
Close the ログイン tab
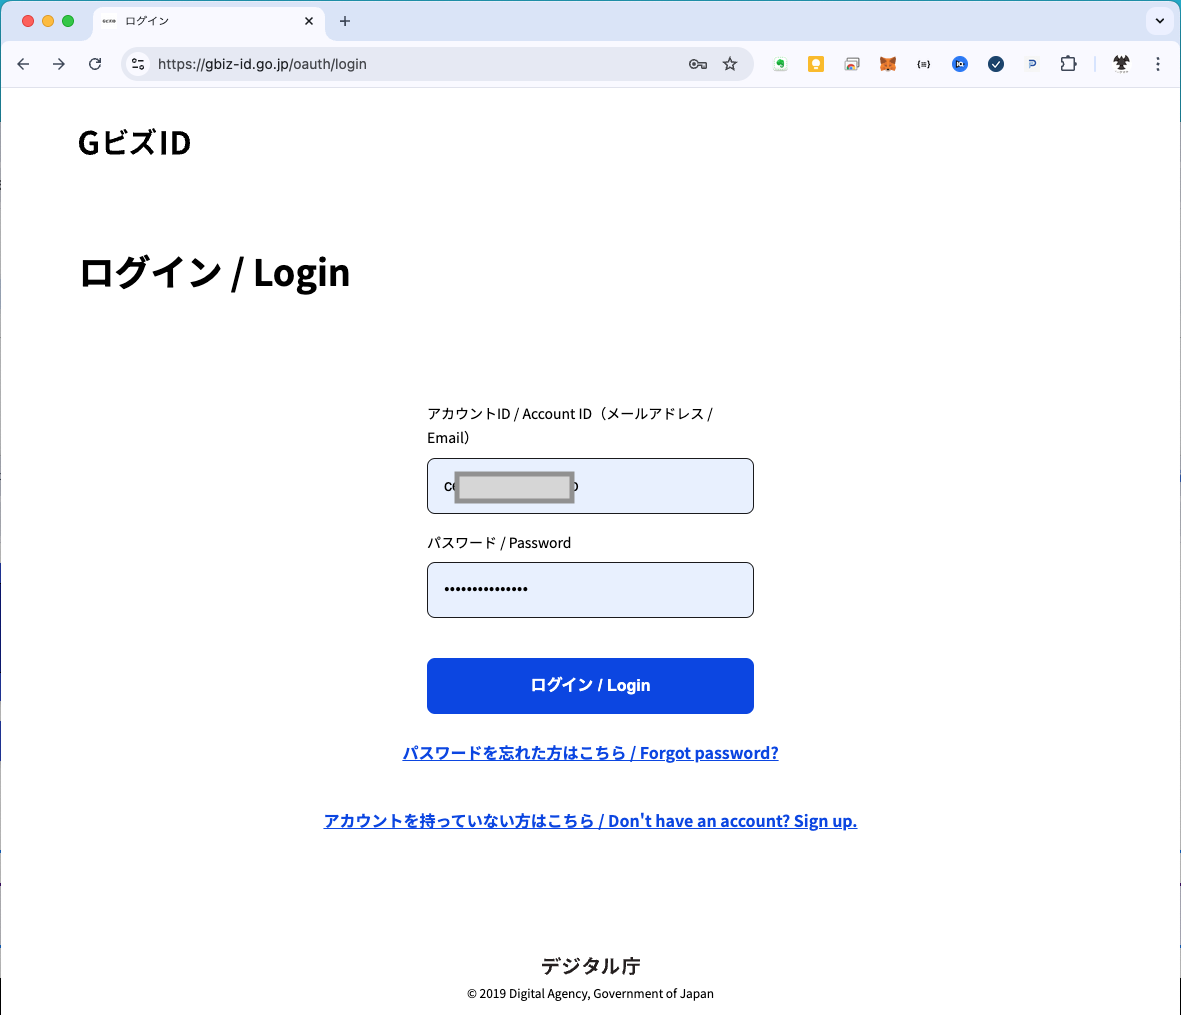coord(309,21)
